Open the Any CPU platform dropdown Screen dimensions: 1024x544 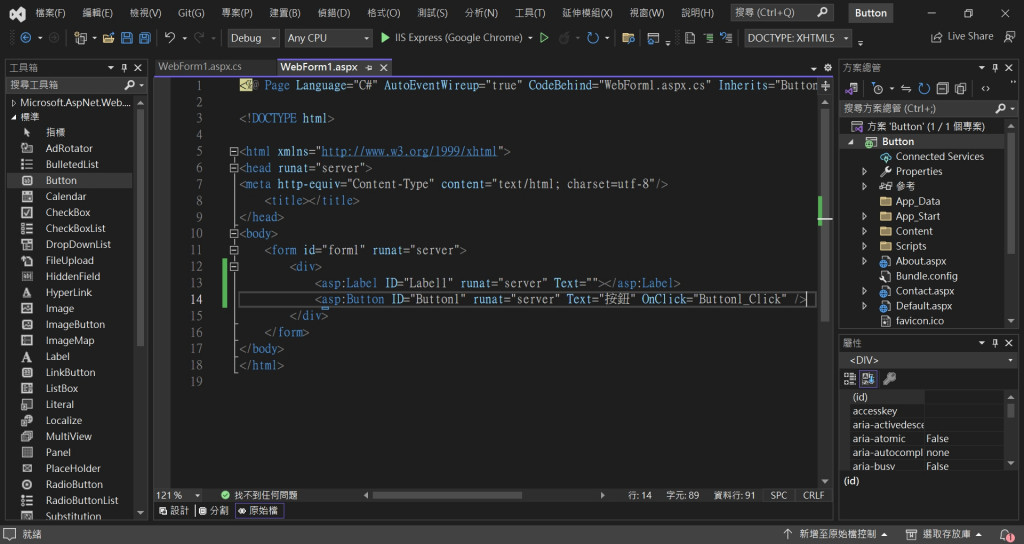(328, 38)
